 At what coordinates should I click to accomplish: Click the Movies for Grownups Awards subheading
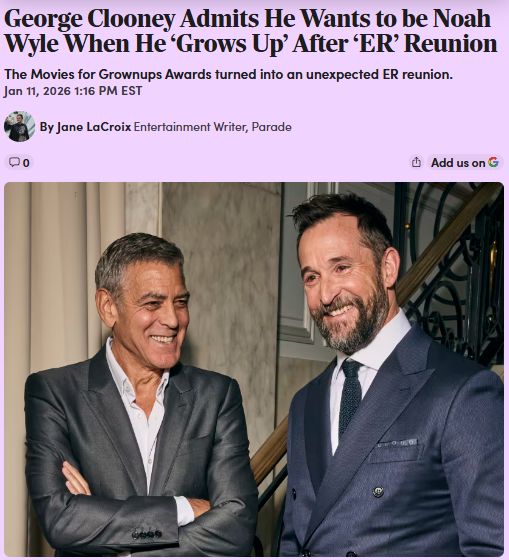228,74
